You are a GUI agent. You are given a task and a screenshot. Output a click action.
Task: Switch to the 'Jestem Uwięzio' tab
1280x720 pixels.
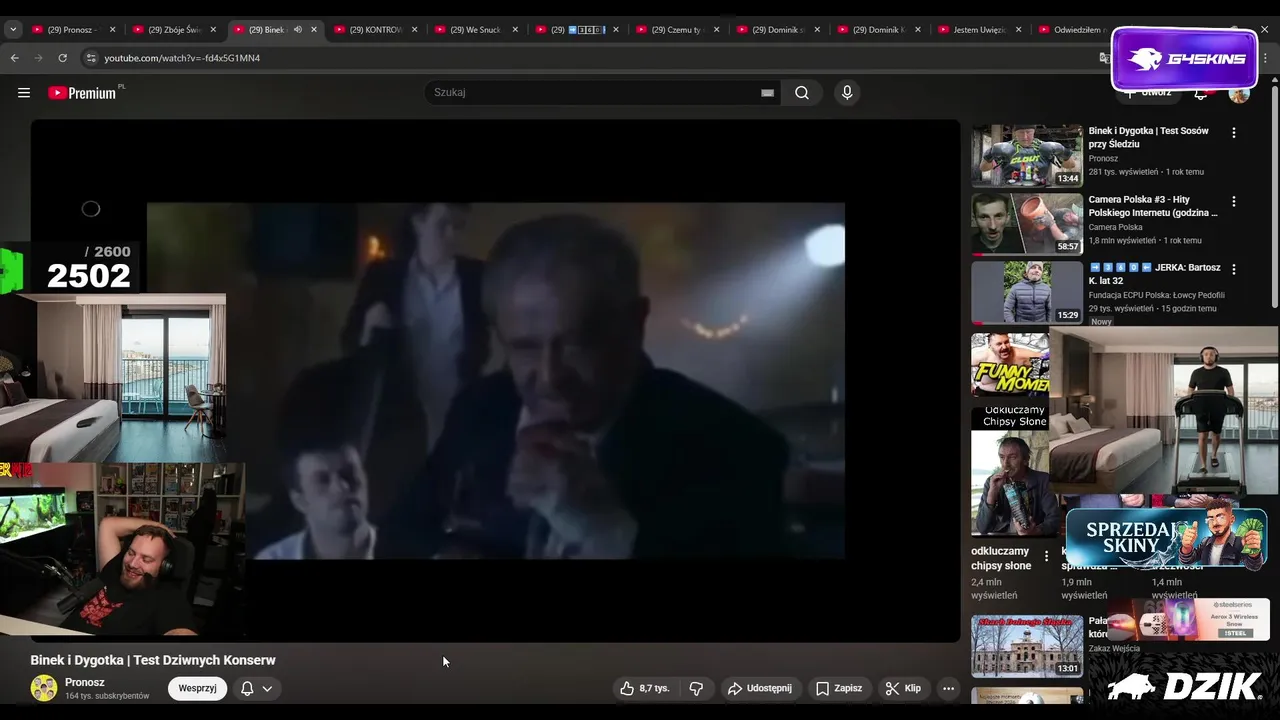(978, 30)
